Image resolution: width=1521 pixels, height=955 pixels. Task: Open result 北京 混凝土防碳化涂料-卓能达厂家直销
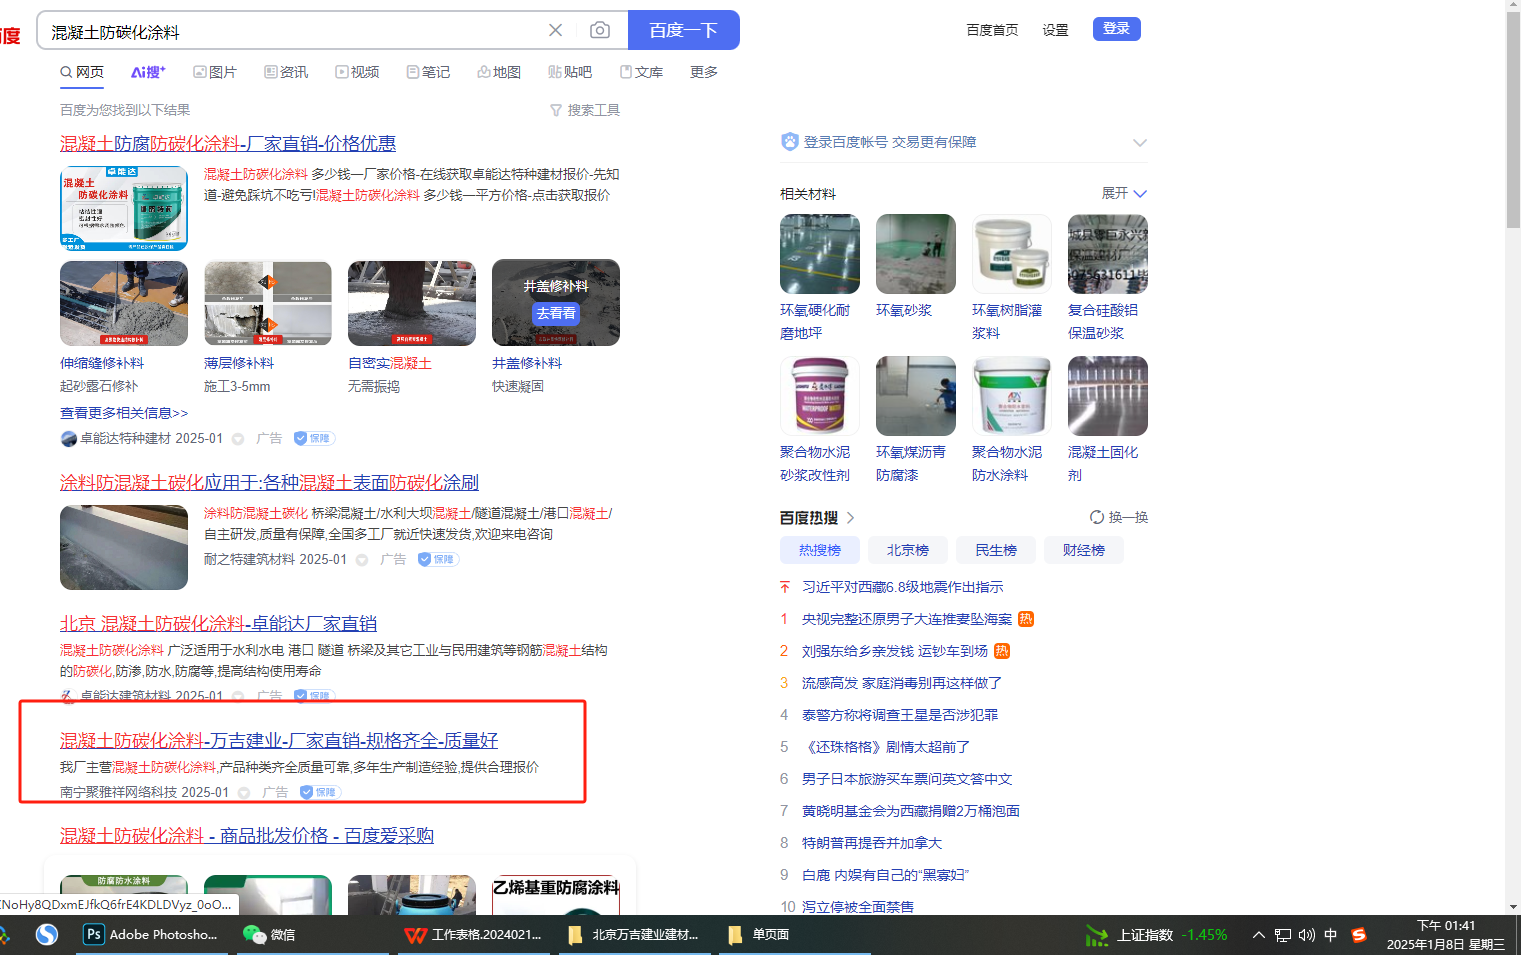(218, 624)
